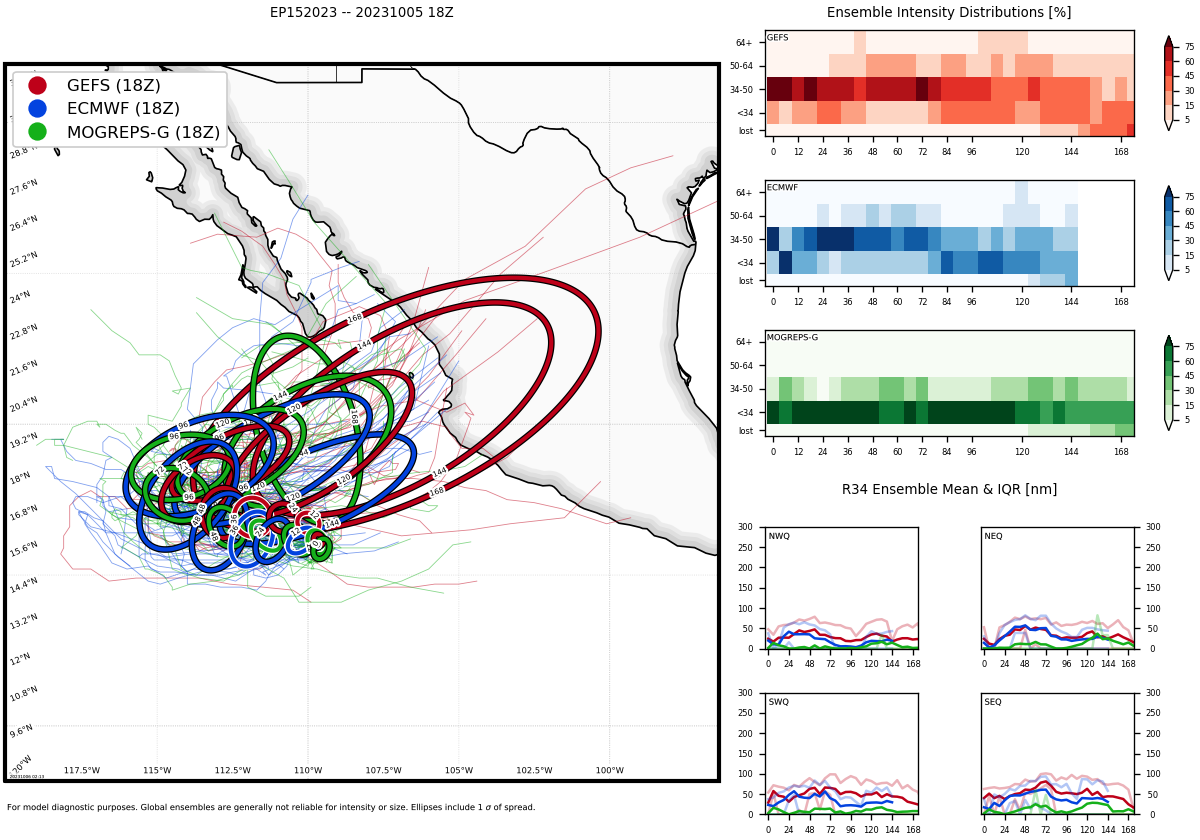Click the '<34' row label of the MOGREPS-G heatmap
The image size is (1200, 840).
tap(745, 413)
